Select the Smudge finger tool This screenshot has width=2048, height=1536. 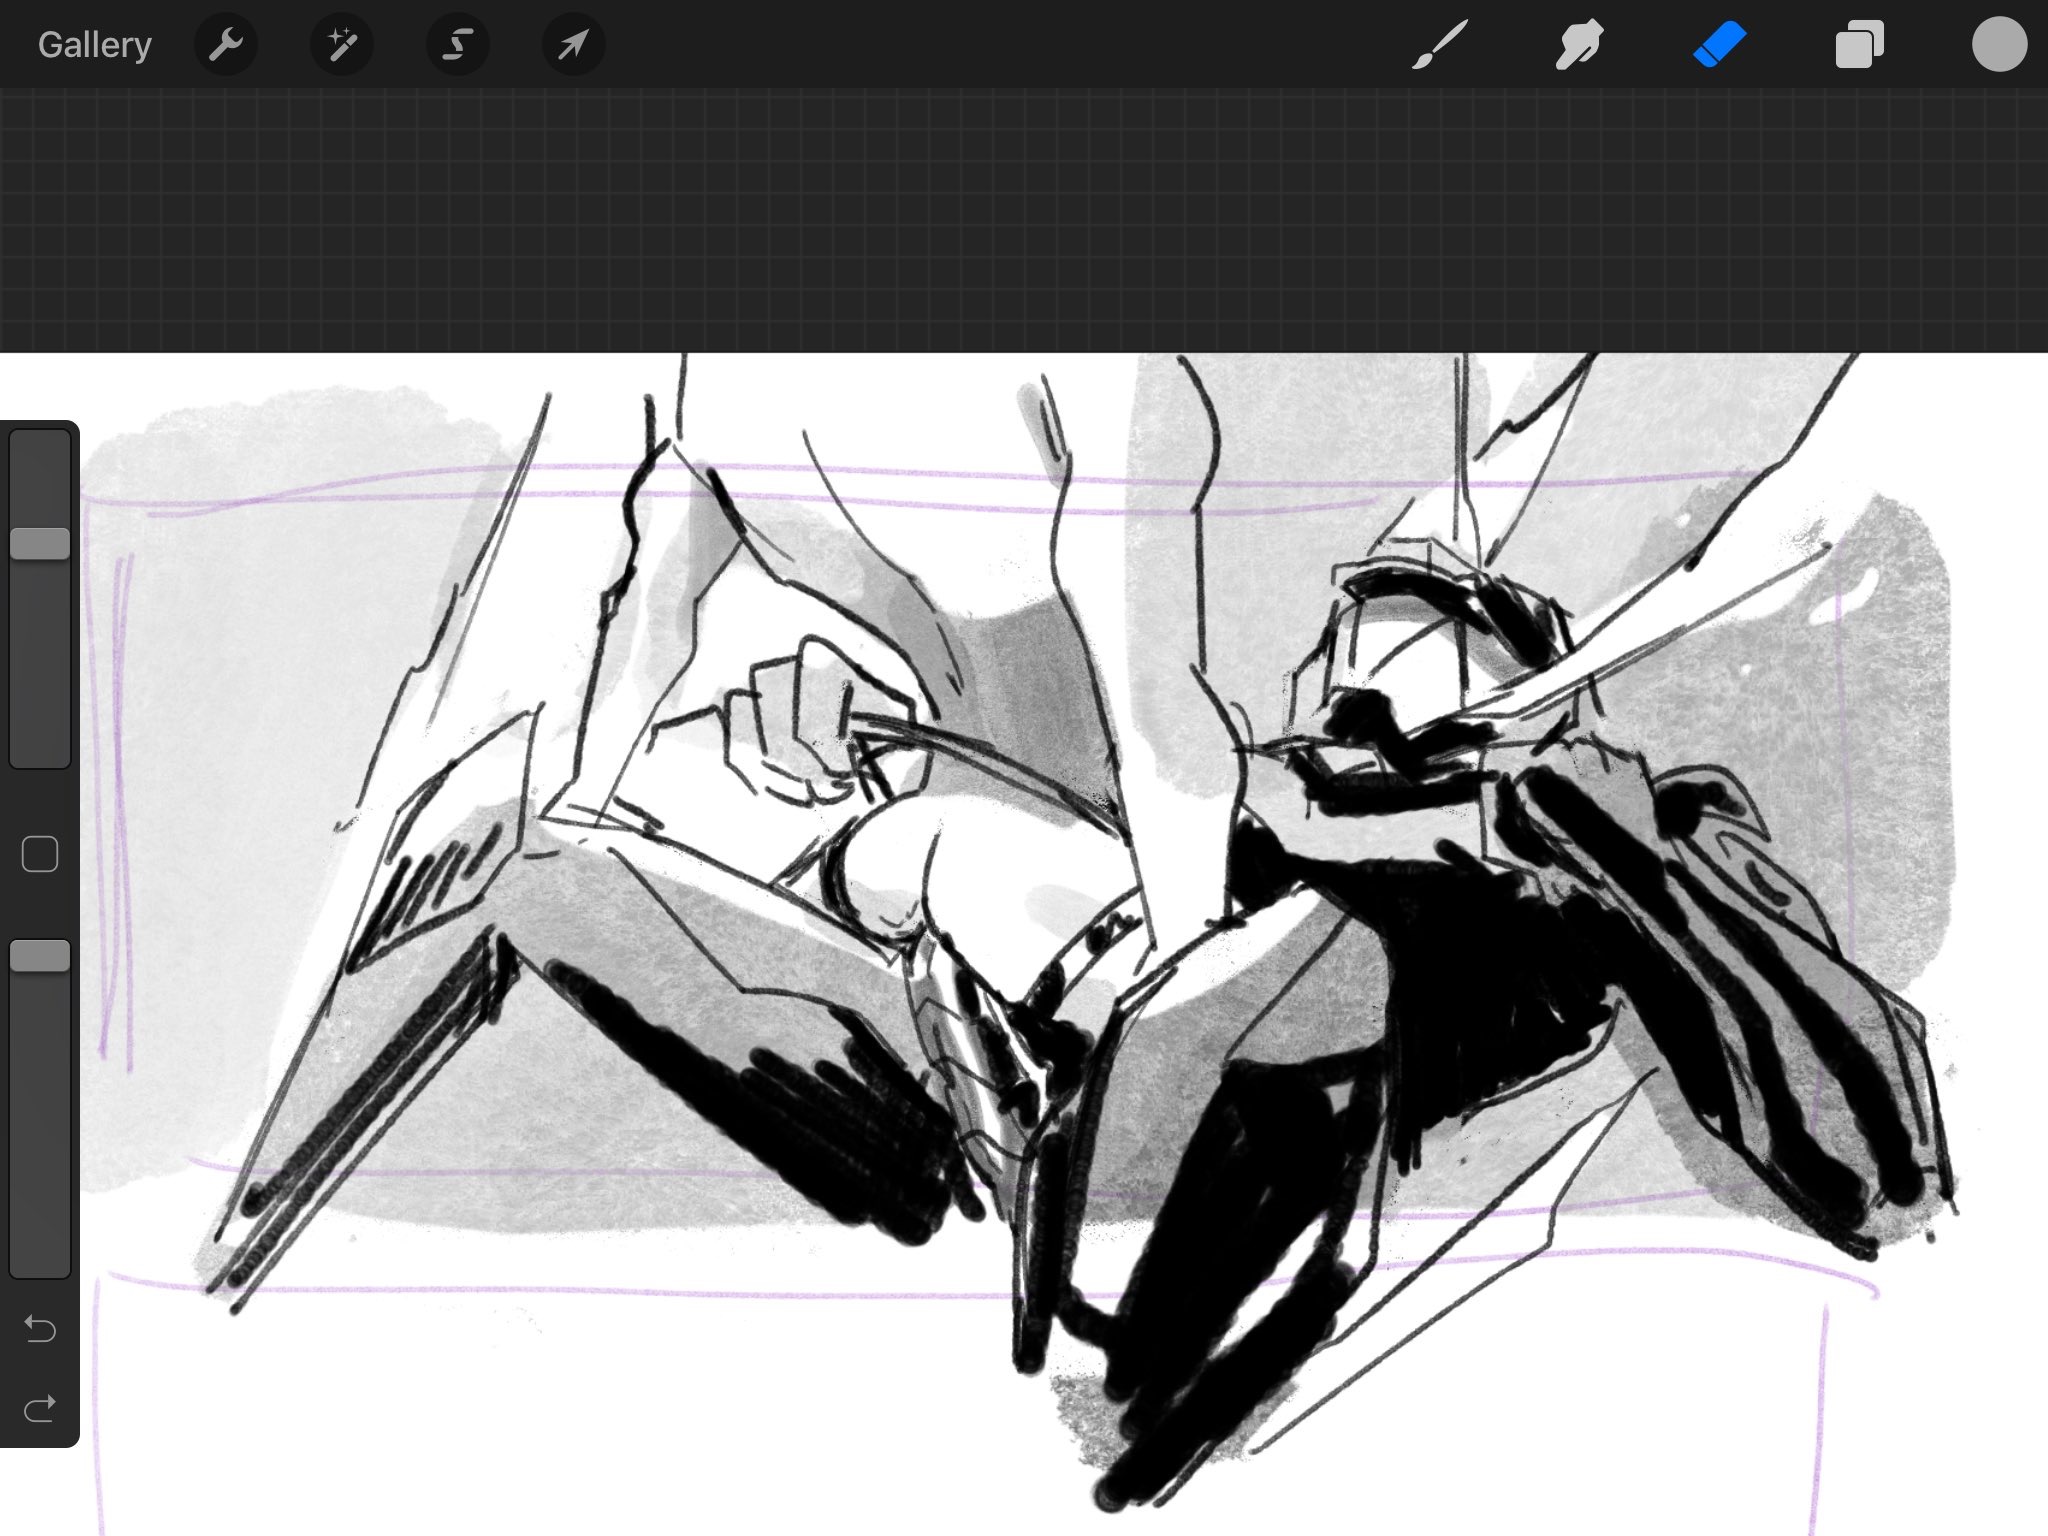[x=1579, y=45]
